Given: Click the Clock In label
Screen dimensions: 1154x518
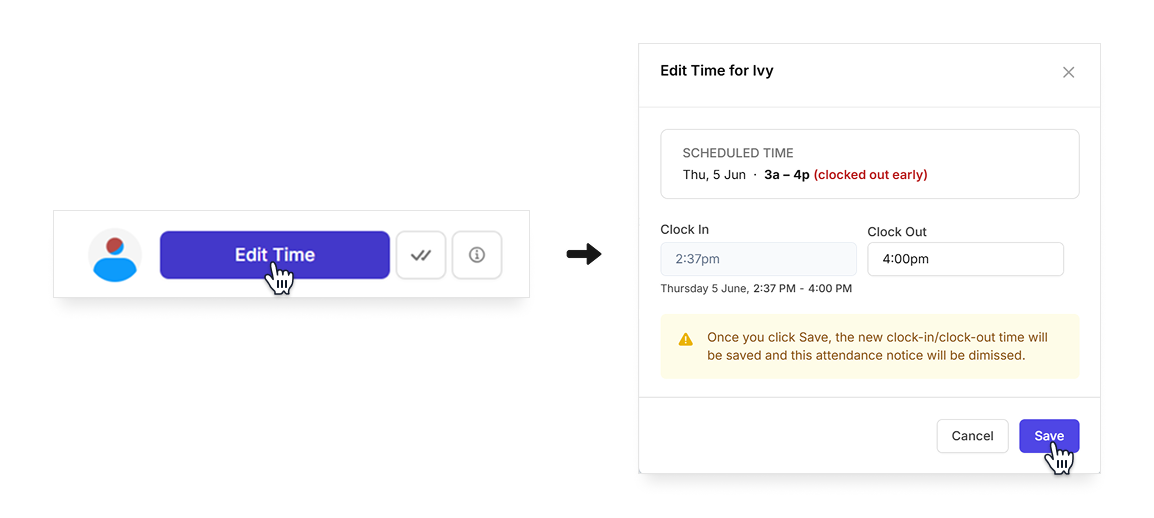Looking at the screenshot, I should 684,230.
